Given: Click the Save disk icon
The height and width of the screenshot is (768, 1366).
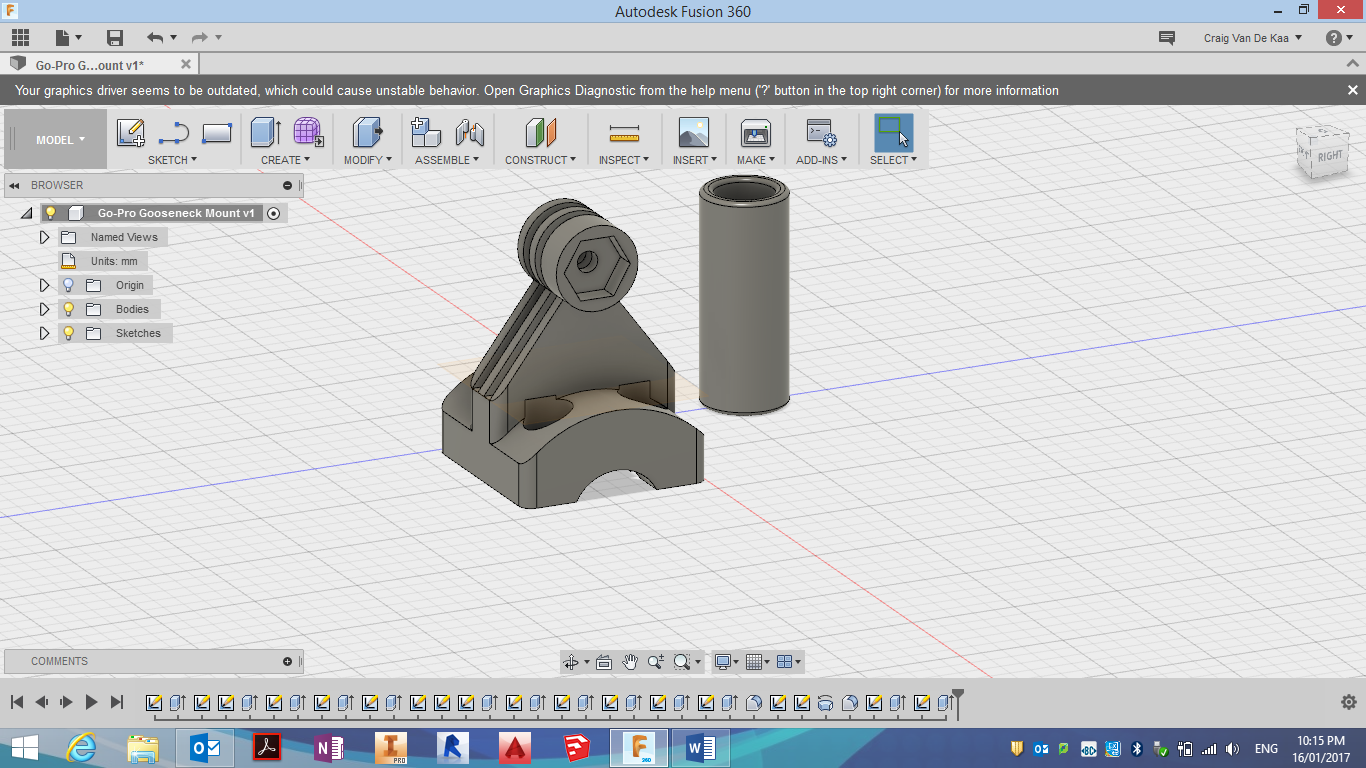Looking at the screenshot, I should (115, 38).
